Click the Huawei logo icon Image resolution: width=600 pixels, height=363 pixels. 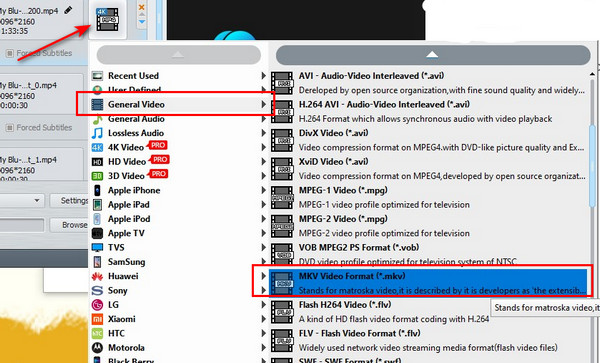tap(97, 276)
